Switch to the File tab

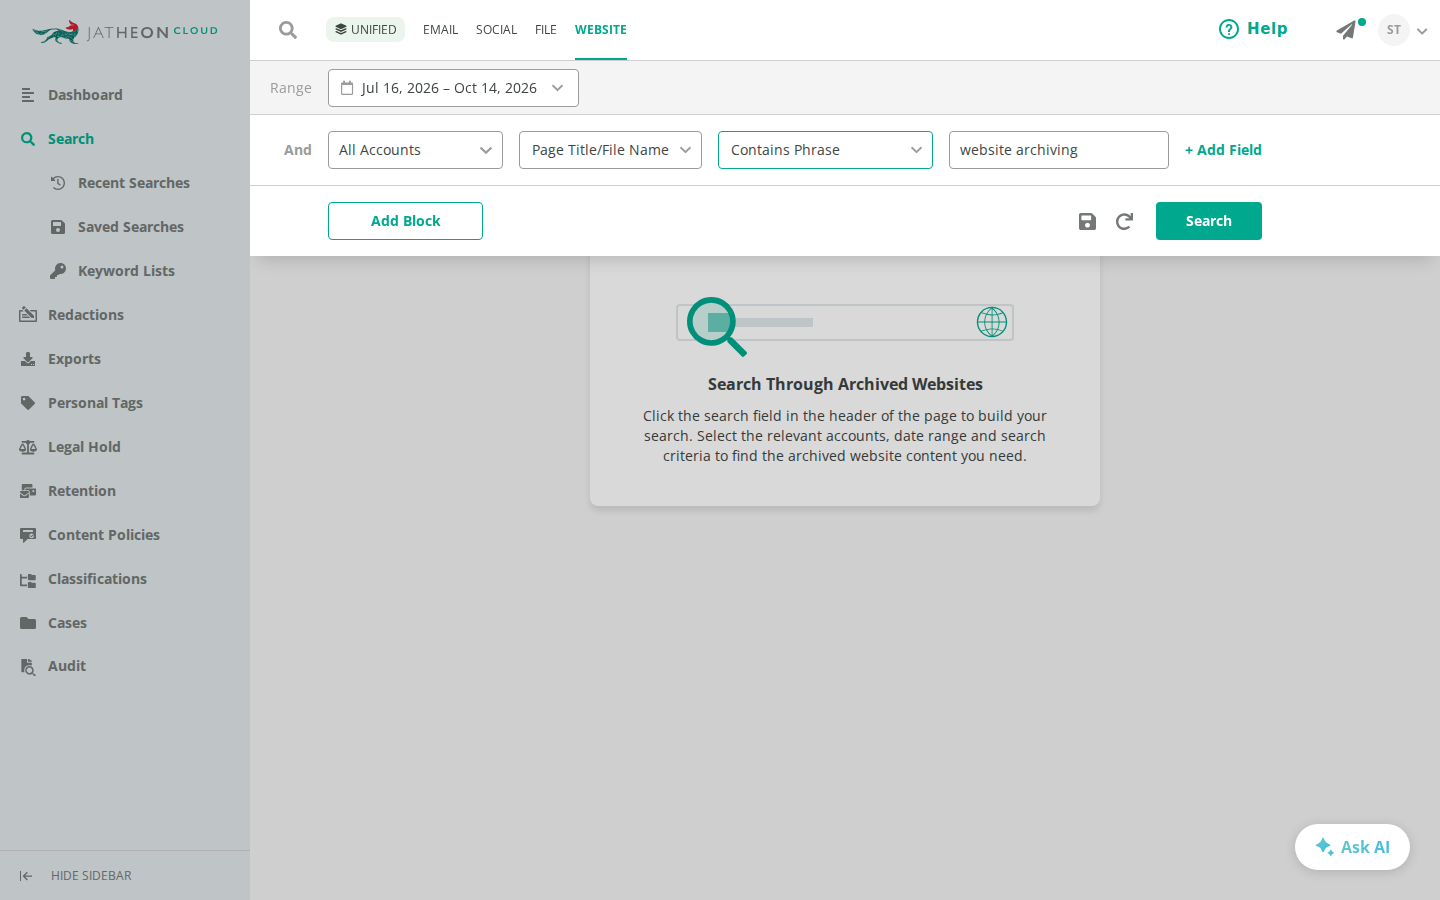(x=545, y=30)
